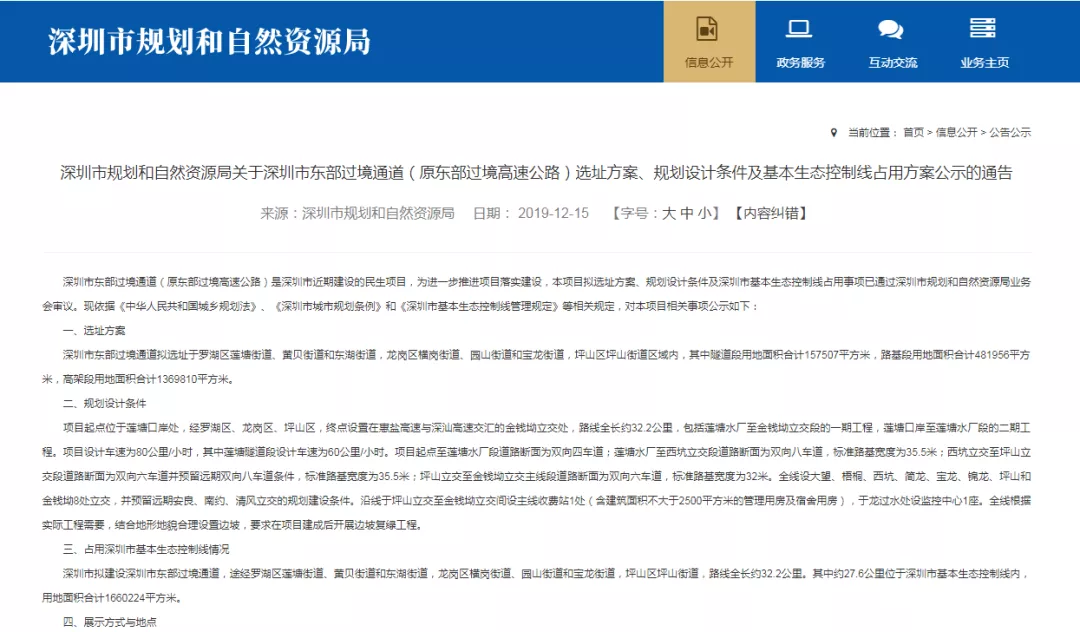Click the 内容纠错 link

[769, 213]
